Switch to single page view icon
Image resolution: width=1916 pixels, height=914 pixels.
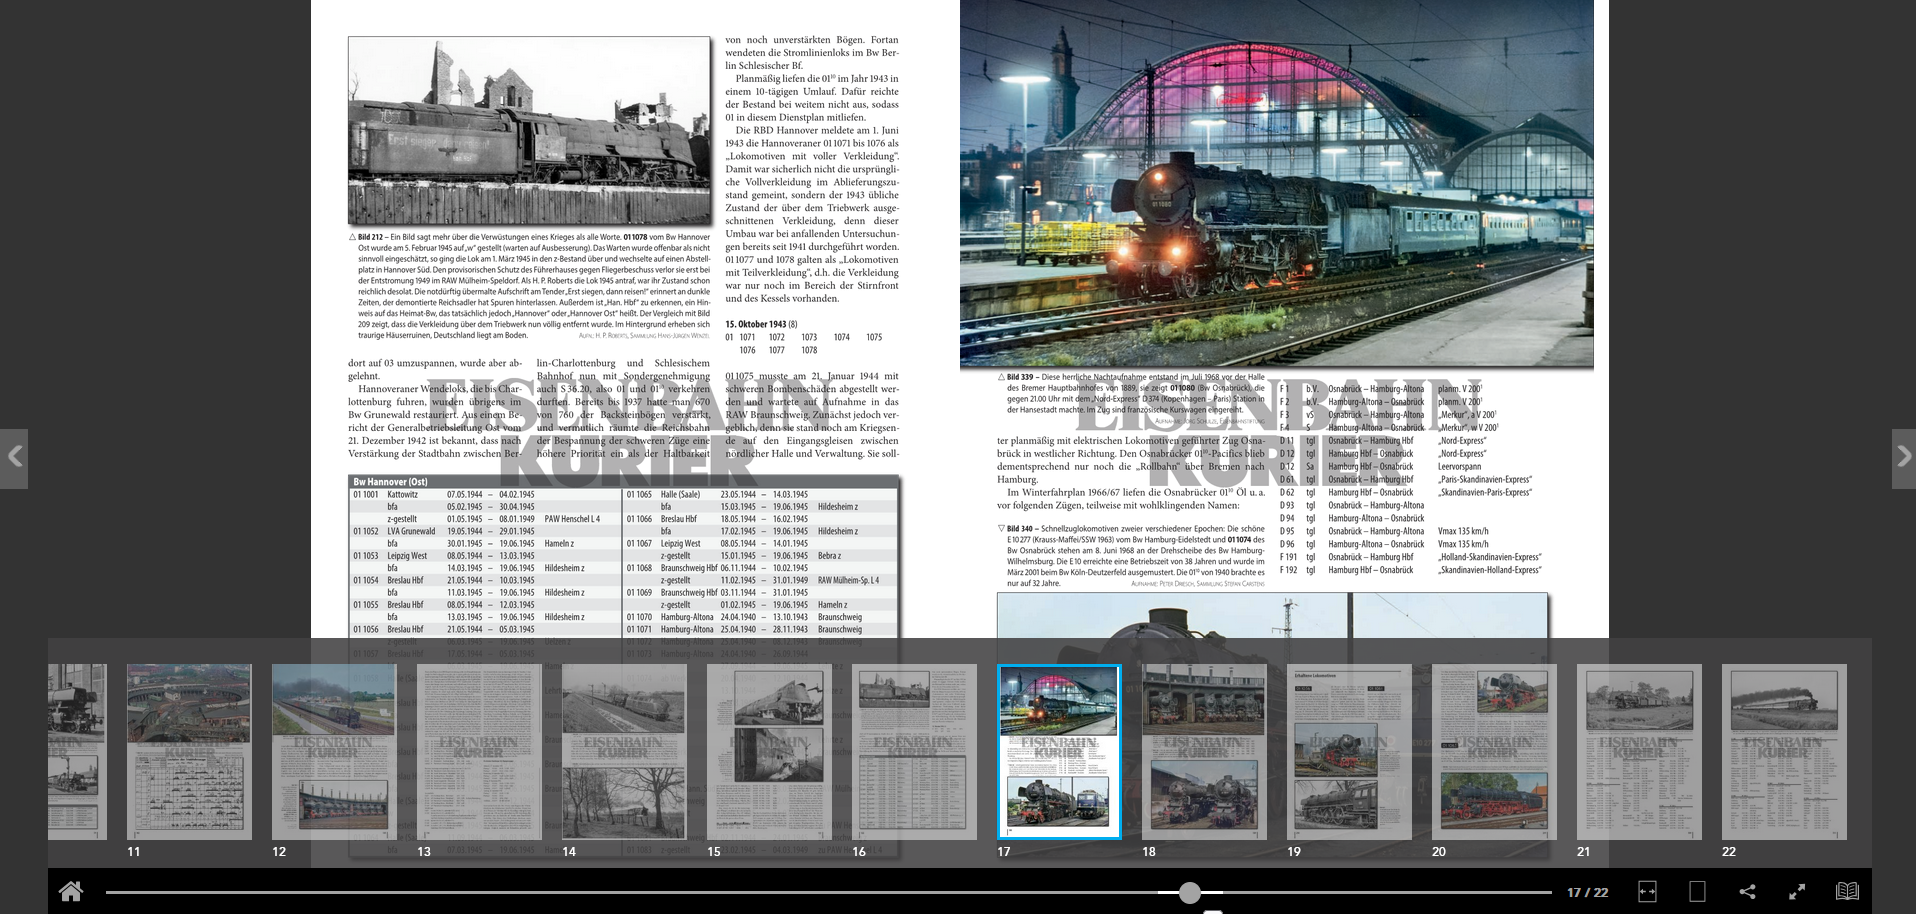(x=1697, y=892)
